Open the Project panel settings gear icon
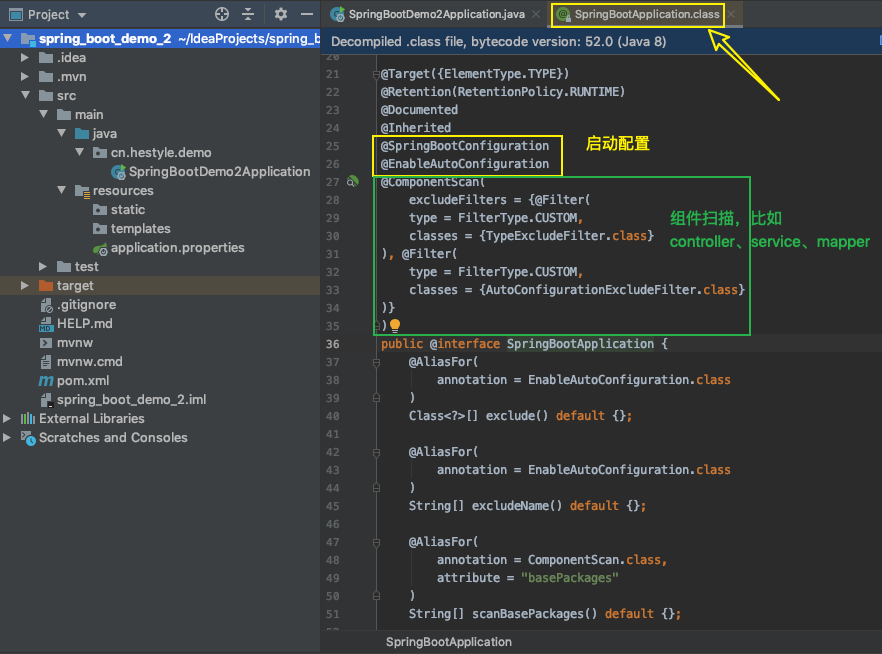Image resolution: width=882 pixels, height=654 pixels. 281,15
